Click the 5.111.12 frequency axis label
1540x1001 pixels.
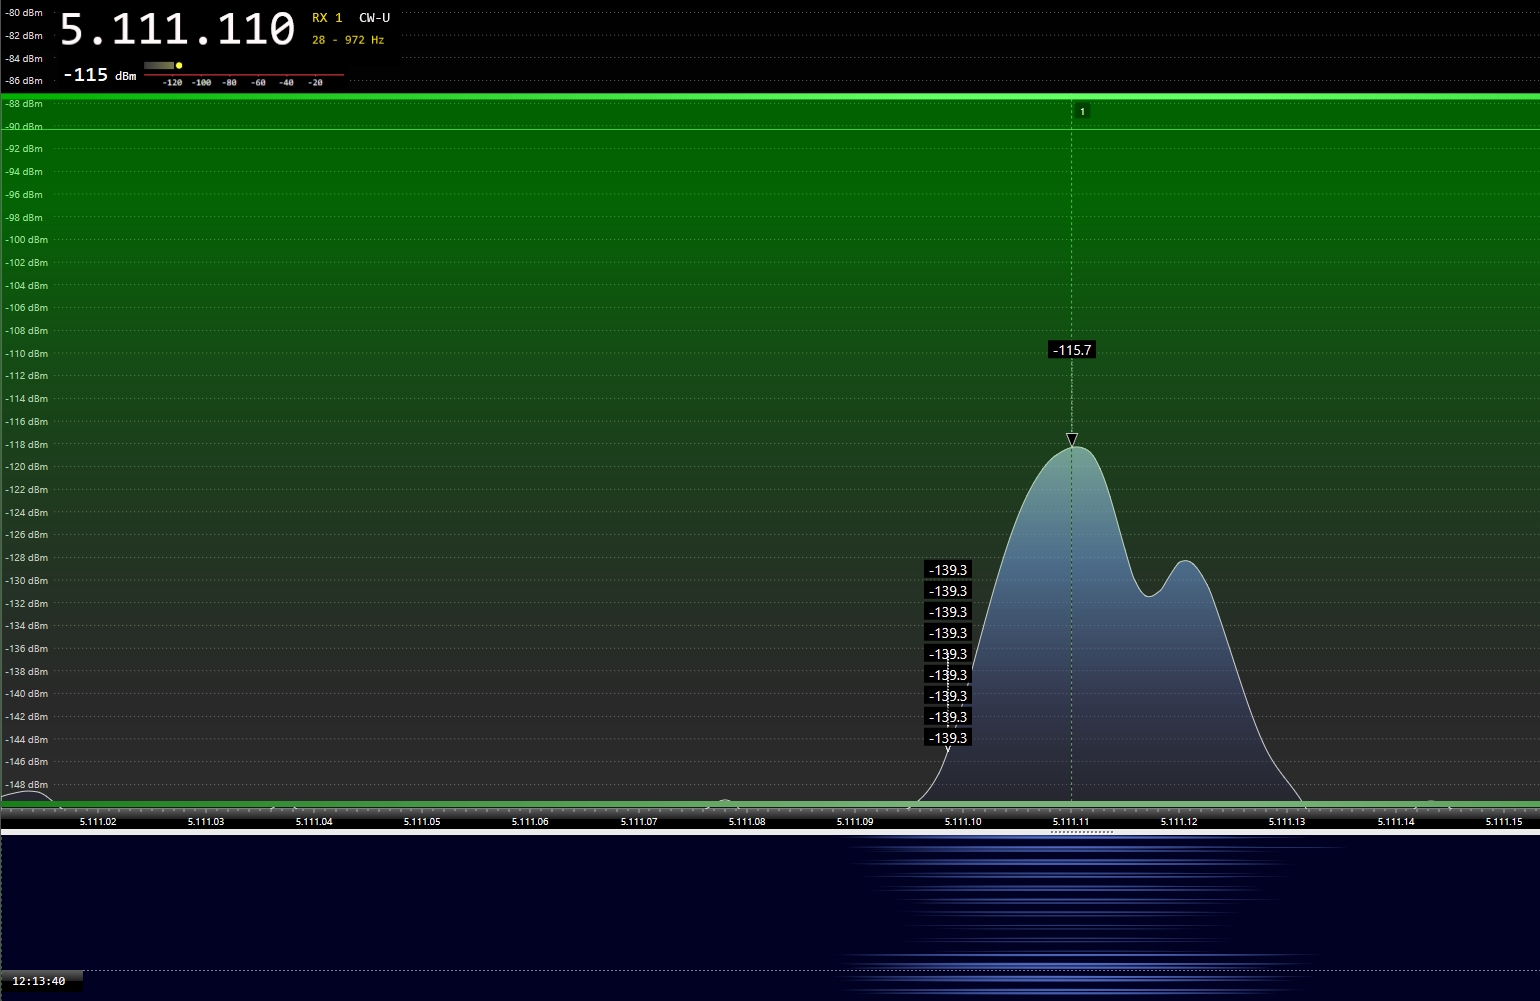tap(1179, 822)
